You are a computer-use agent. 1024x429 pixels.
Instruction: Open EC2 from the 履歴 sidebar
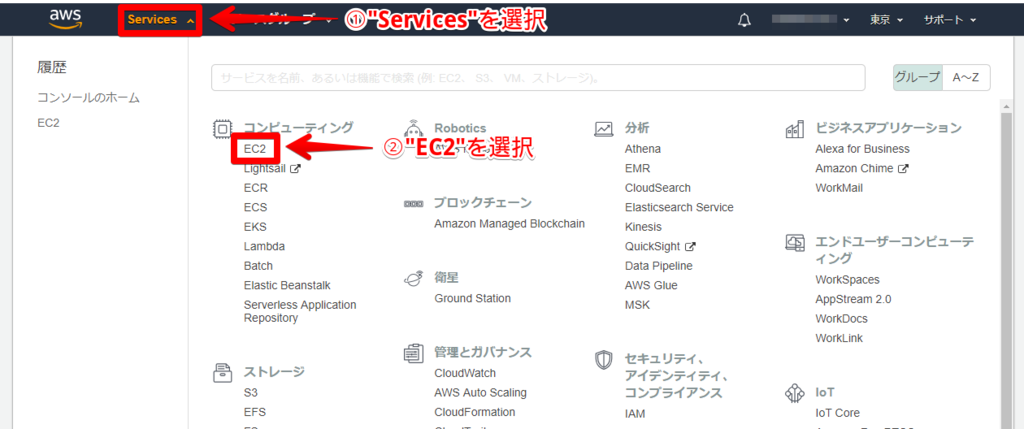pos(48,123)
